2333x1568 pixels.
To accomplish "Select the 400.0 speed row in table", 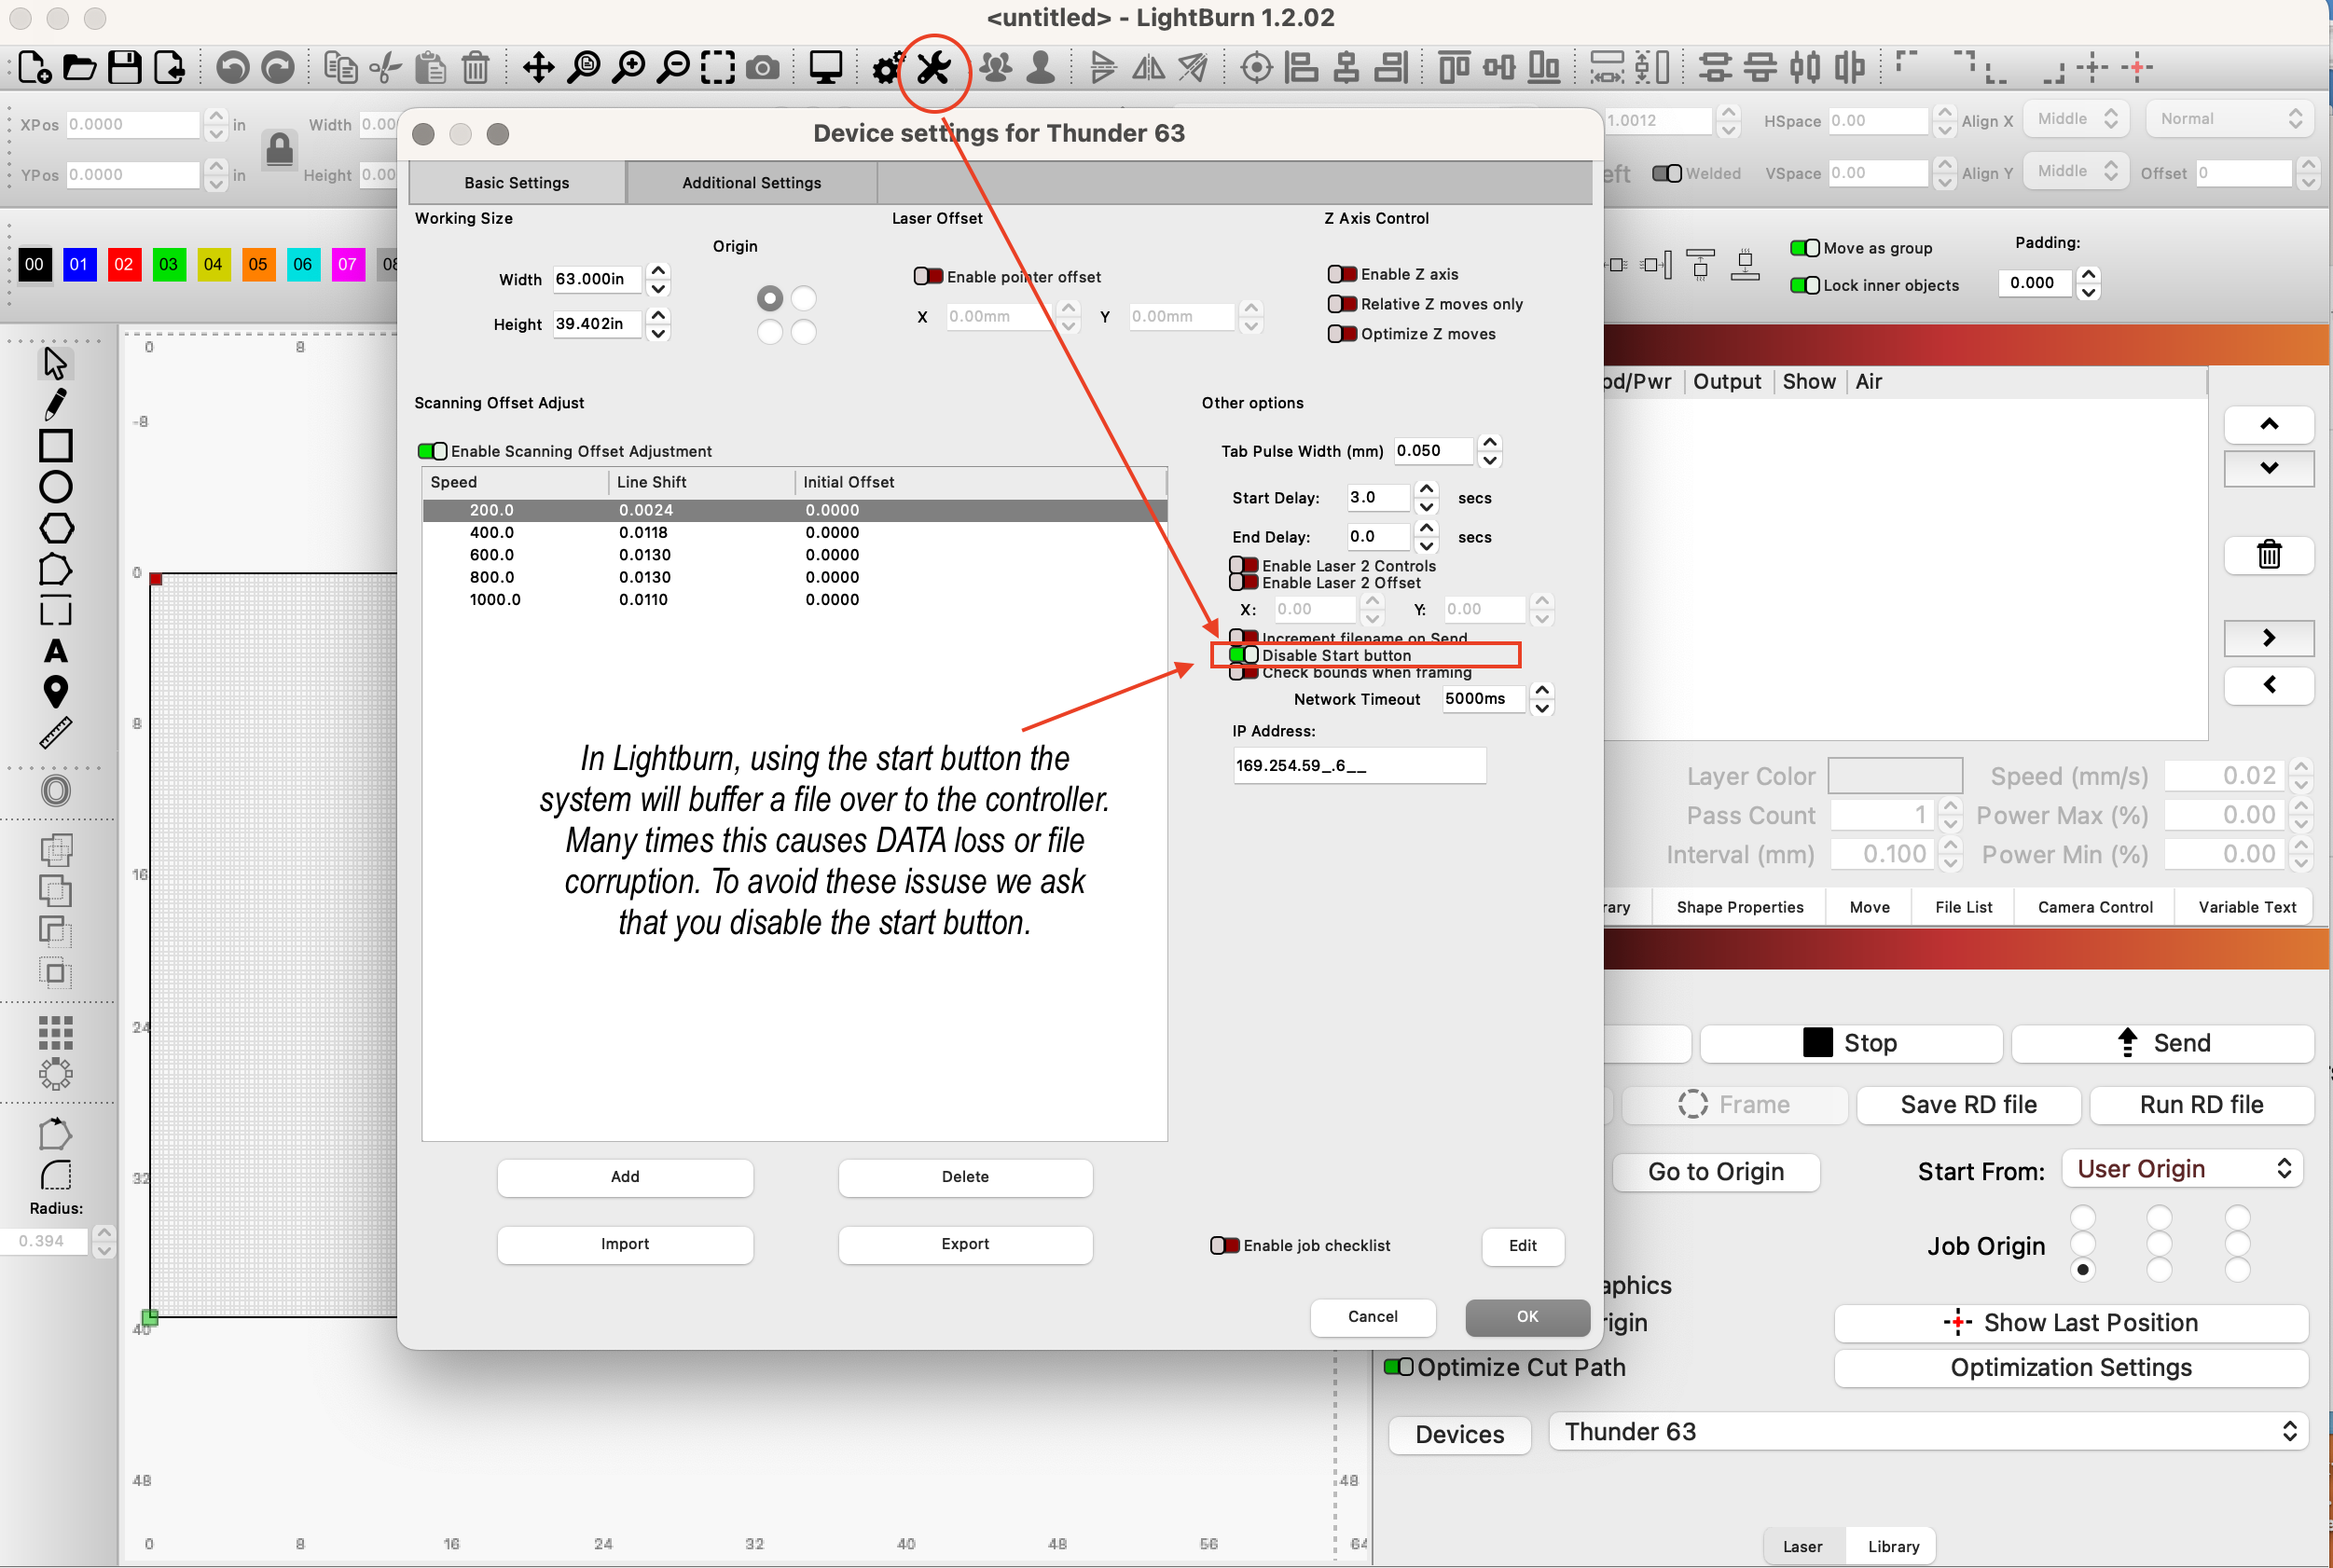I will (x=794, y=532).
